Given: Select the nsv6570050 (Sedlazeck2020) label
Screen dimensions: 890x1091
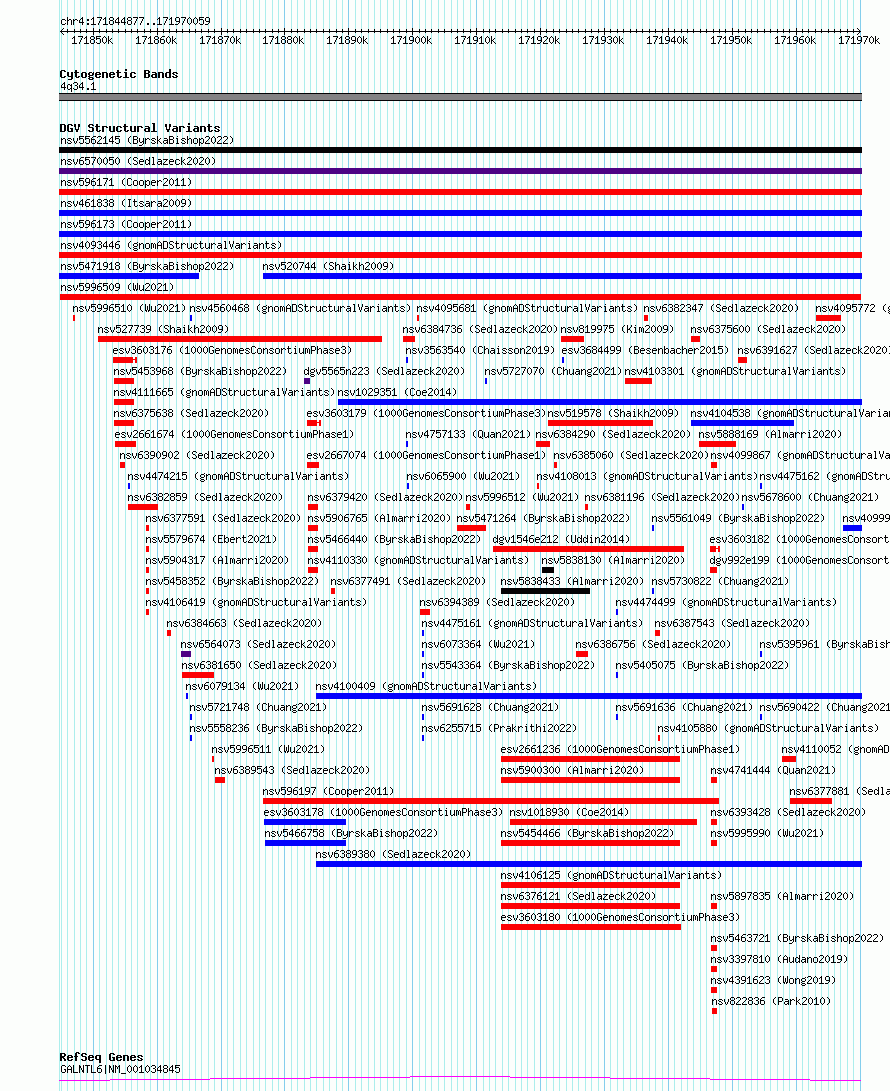Looking at the screenshot, I should (138, 161).
